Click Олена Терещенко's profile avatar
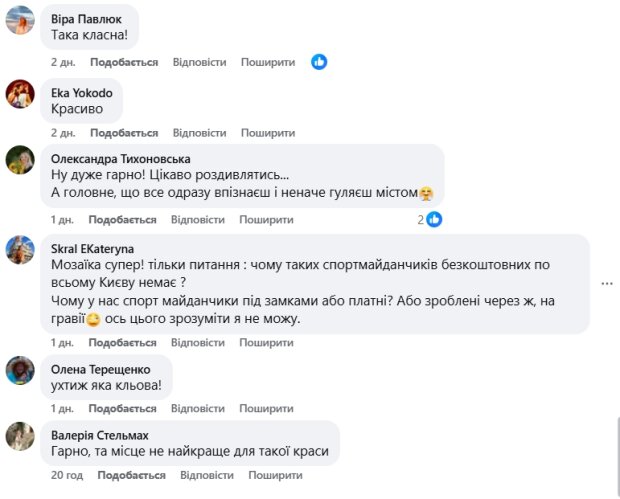This screenshot has width=620, height=499. [20, 370]
